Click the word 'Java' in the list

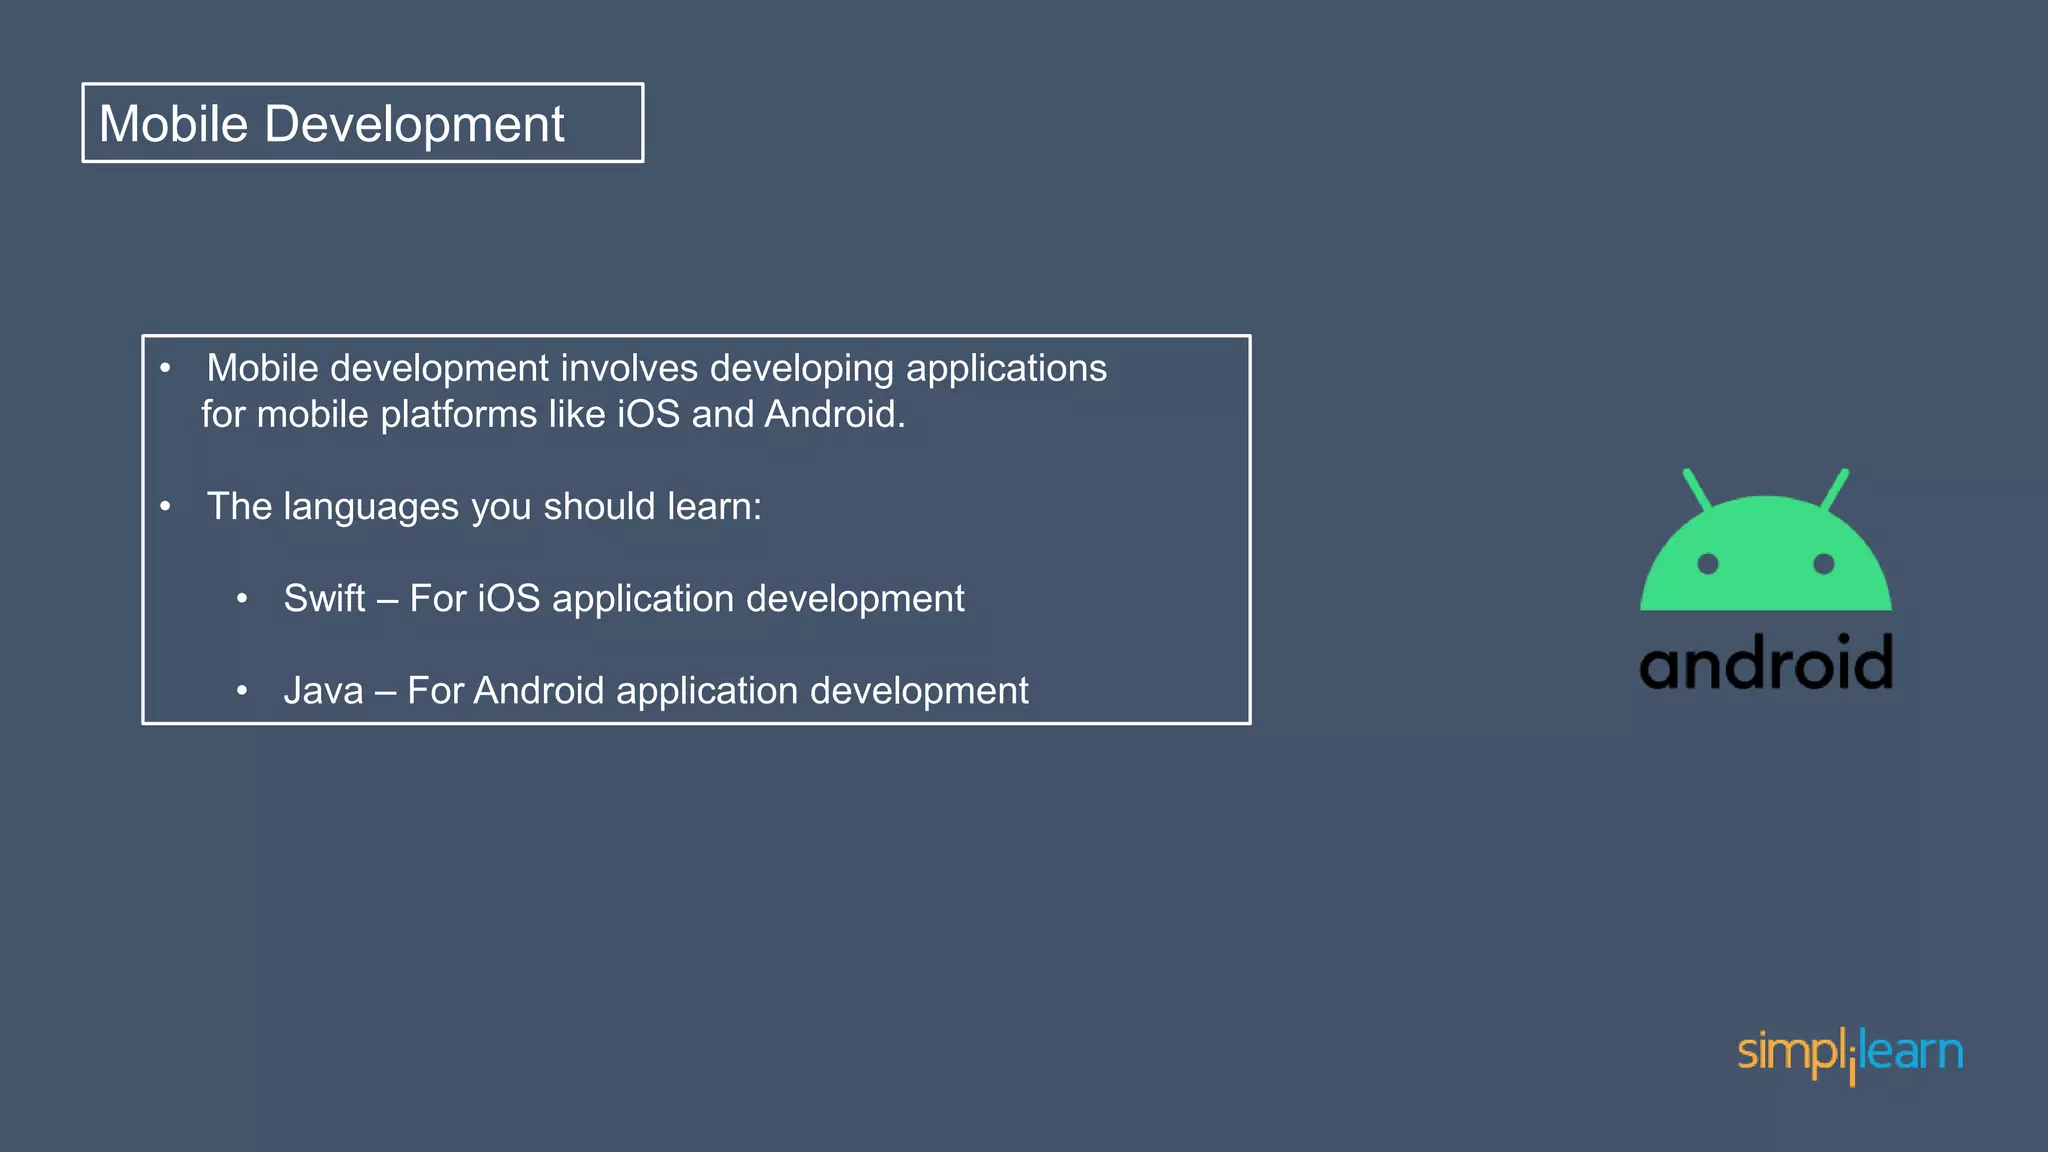(x=323, y=690)
